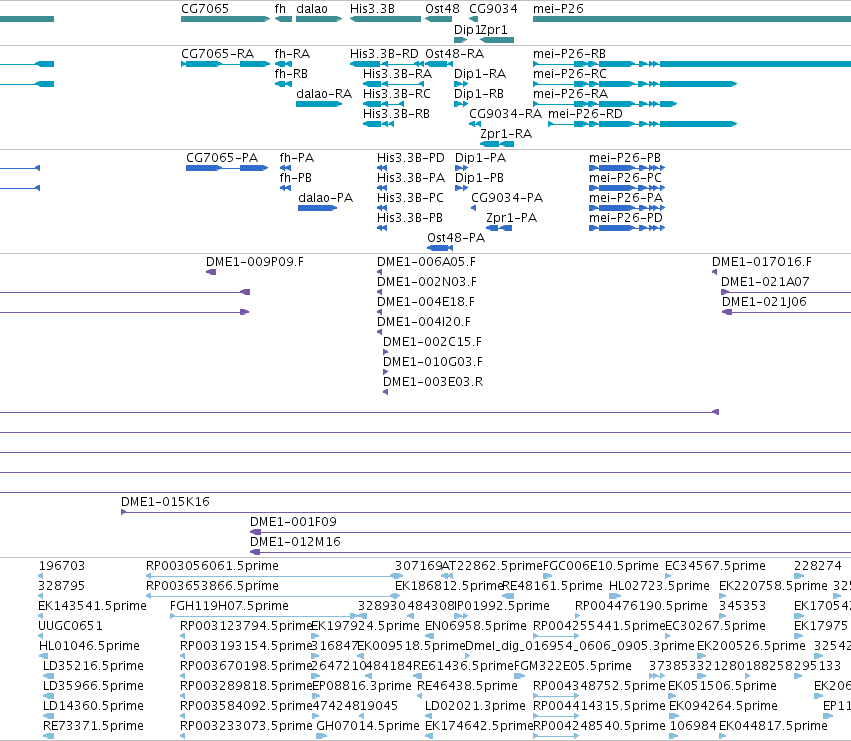Click the DME1-002N03.F clone label
Viewport: 851px width, 741px height.
point(427,282)
